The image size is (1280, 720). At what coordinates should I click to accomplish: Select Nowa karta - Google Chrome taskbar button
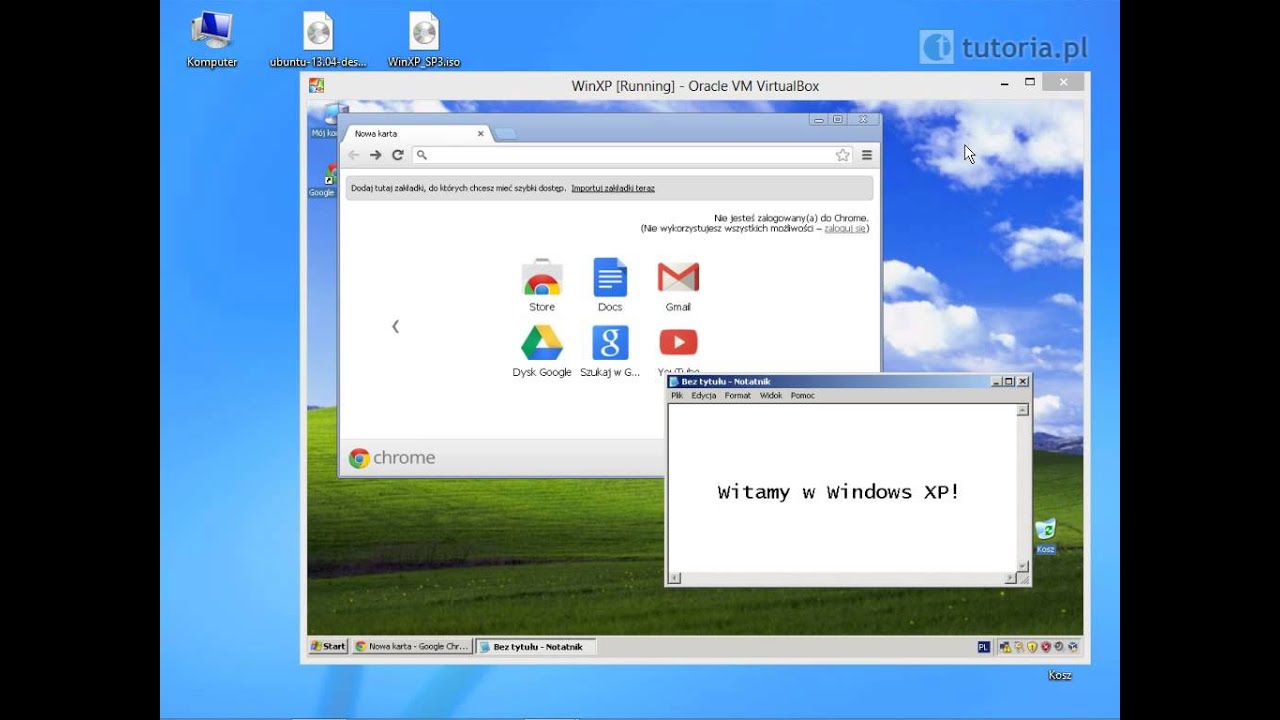412,647
